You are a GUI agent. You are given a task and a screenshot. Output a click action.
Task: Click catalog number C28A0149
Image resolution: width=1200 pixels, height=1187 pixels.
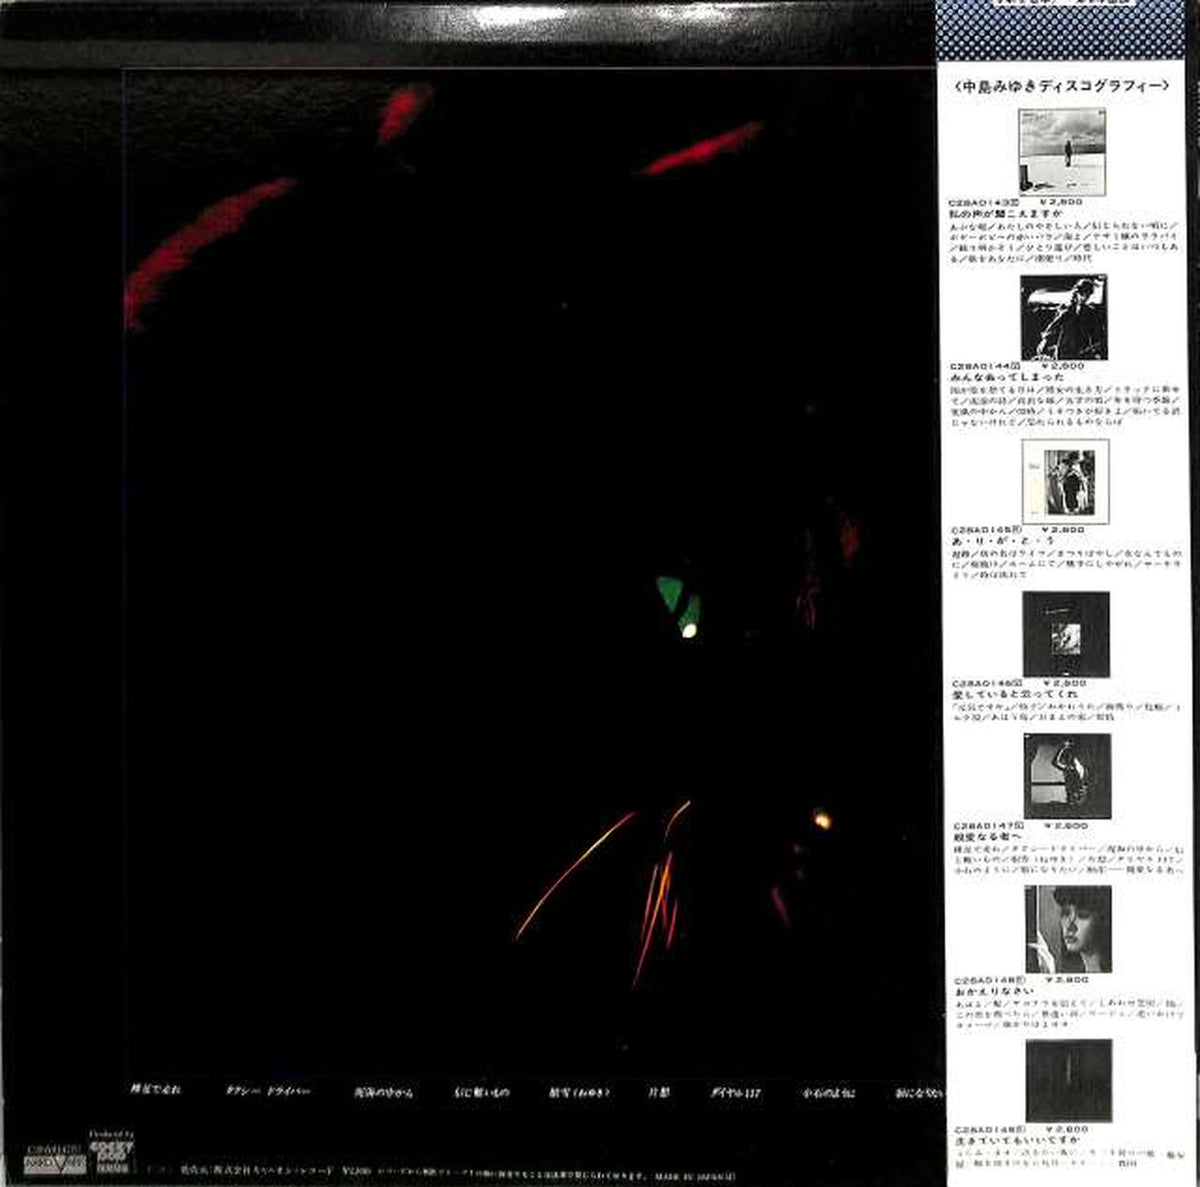coord(988,1130)
